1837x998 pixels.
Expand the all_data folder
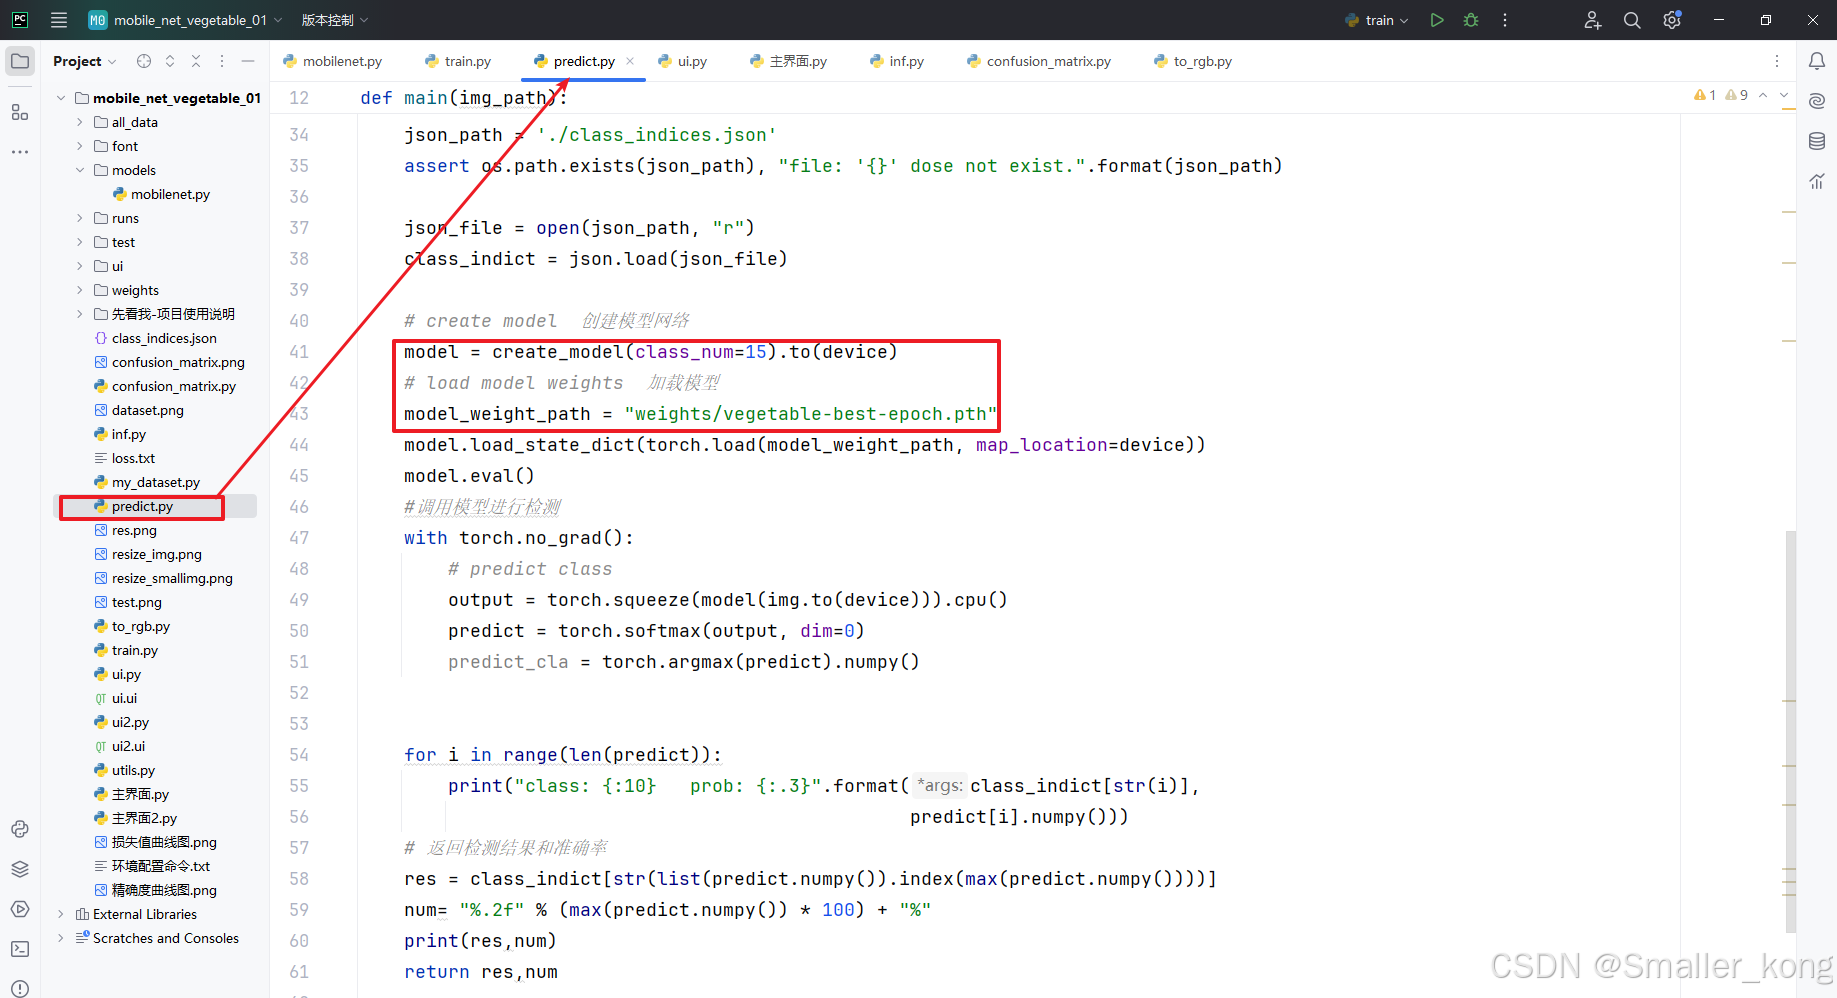pyautogui.click(x=80, y=122)
